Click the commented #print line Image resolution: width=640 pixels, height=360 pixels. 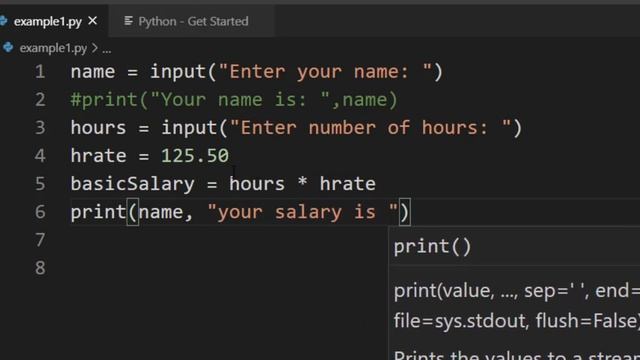234,100
